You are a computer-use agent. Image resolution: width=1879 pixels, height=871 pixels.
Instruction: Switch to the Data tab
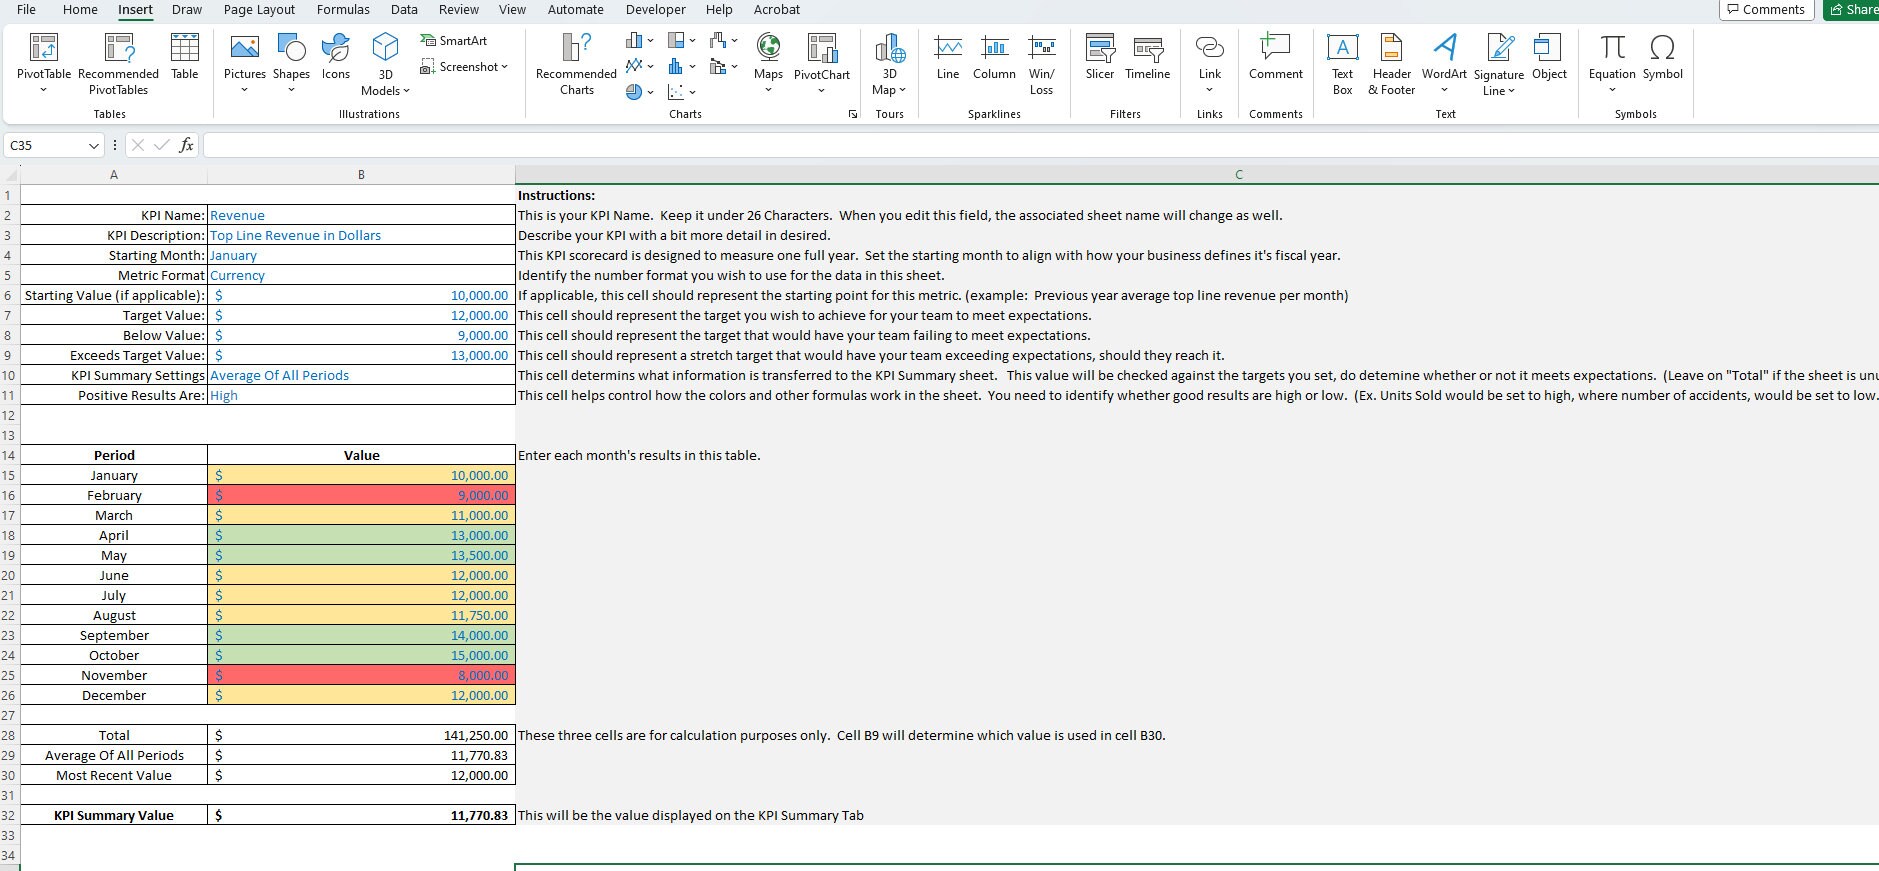pos(404,9)
